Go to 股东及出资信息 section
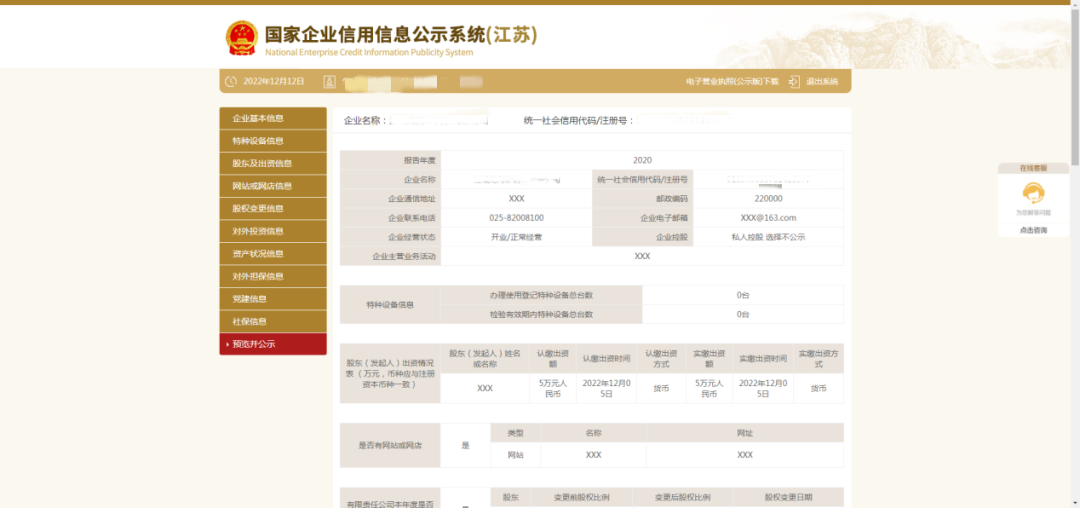The width and height of the screenshot is (1080, 508). [272, 163]
